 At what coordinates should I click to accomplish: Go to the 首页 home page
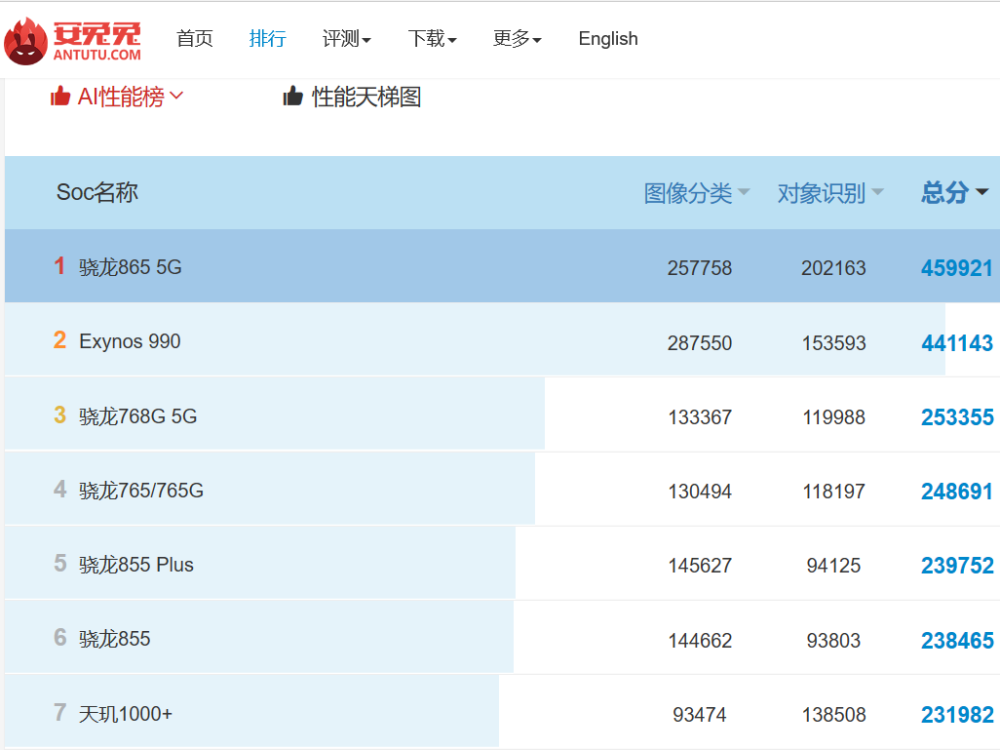pyautogui.click(x=194, y=39)
